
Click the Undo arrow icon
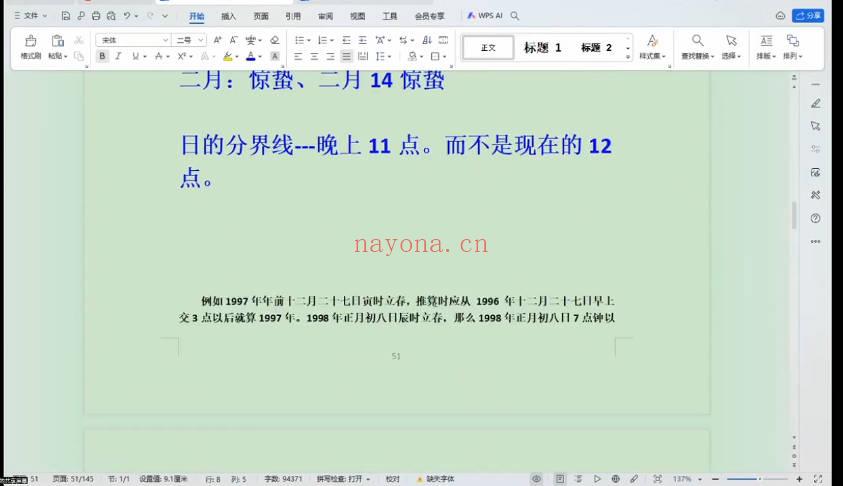pyautogui.click(x=127, y=16)
